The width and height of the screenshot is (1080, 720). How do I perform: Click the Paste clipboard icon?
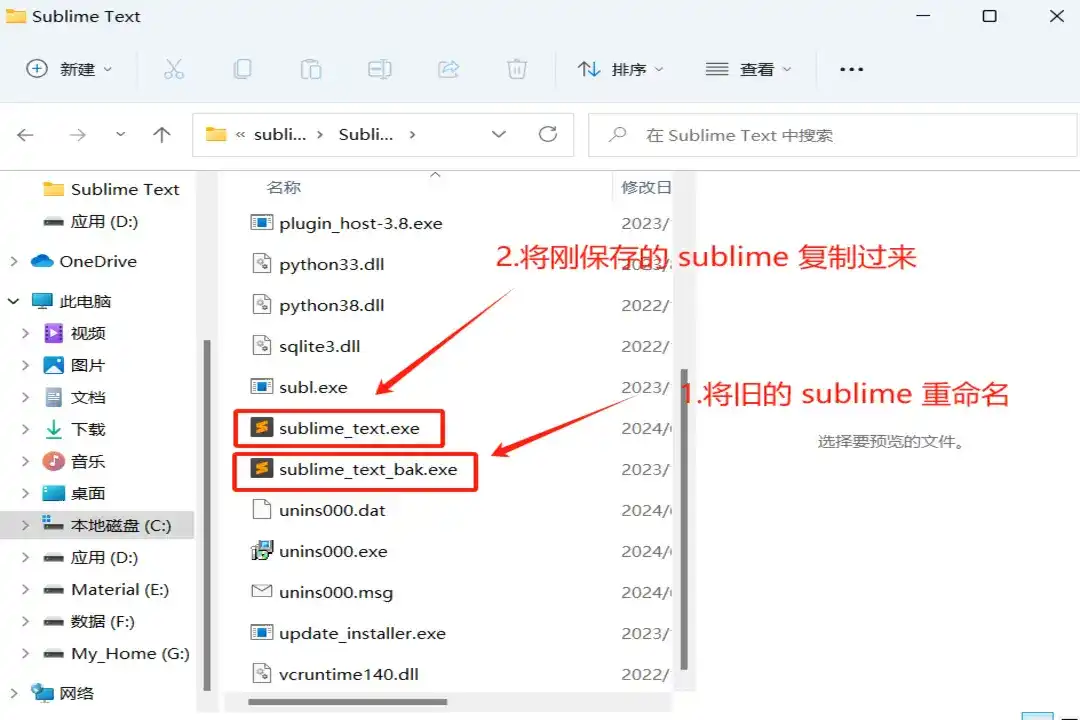pos(311,69)
